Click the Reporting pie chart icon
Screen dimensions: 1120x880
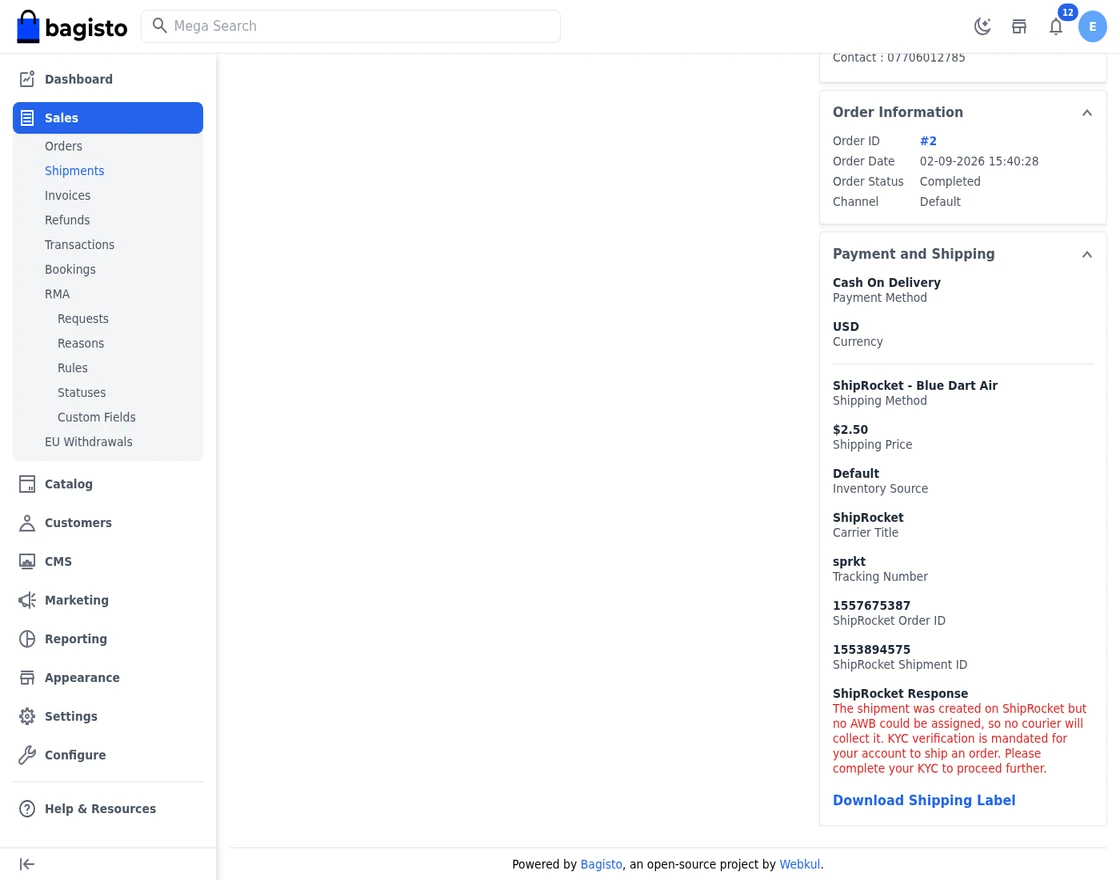click(27, 639)
